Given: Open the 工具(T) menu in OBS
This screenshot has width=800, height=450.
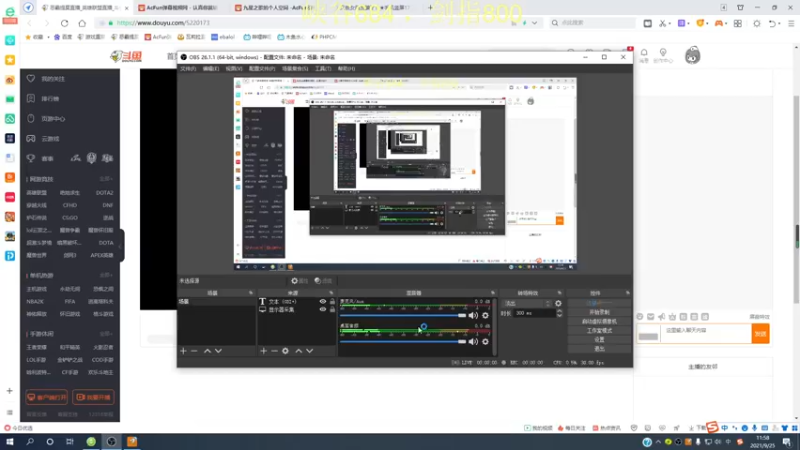Looking at the screenshot, I should coord(323,68).
